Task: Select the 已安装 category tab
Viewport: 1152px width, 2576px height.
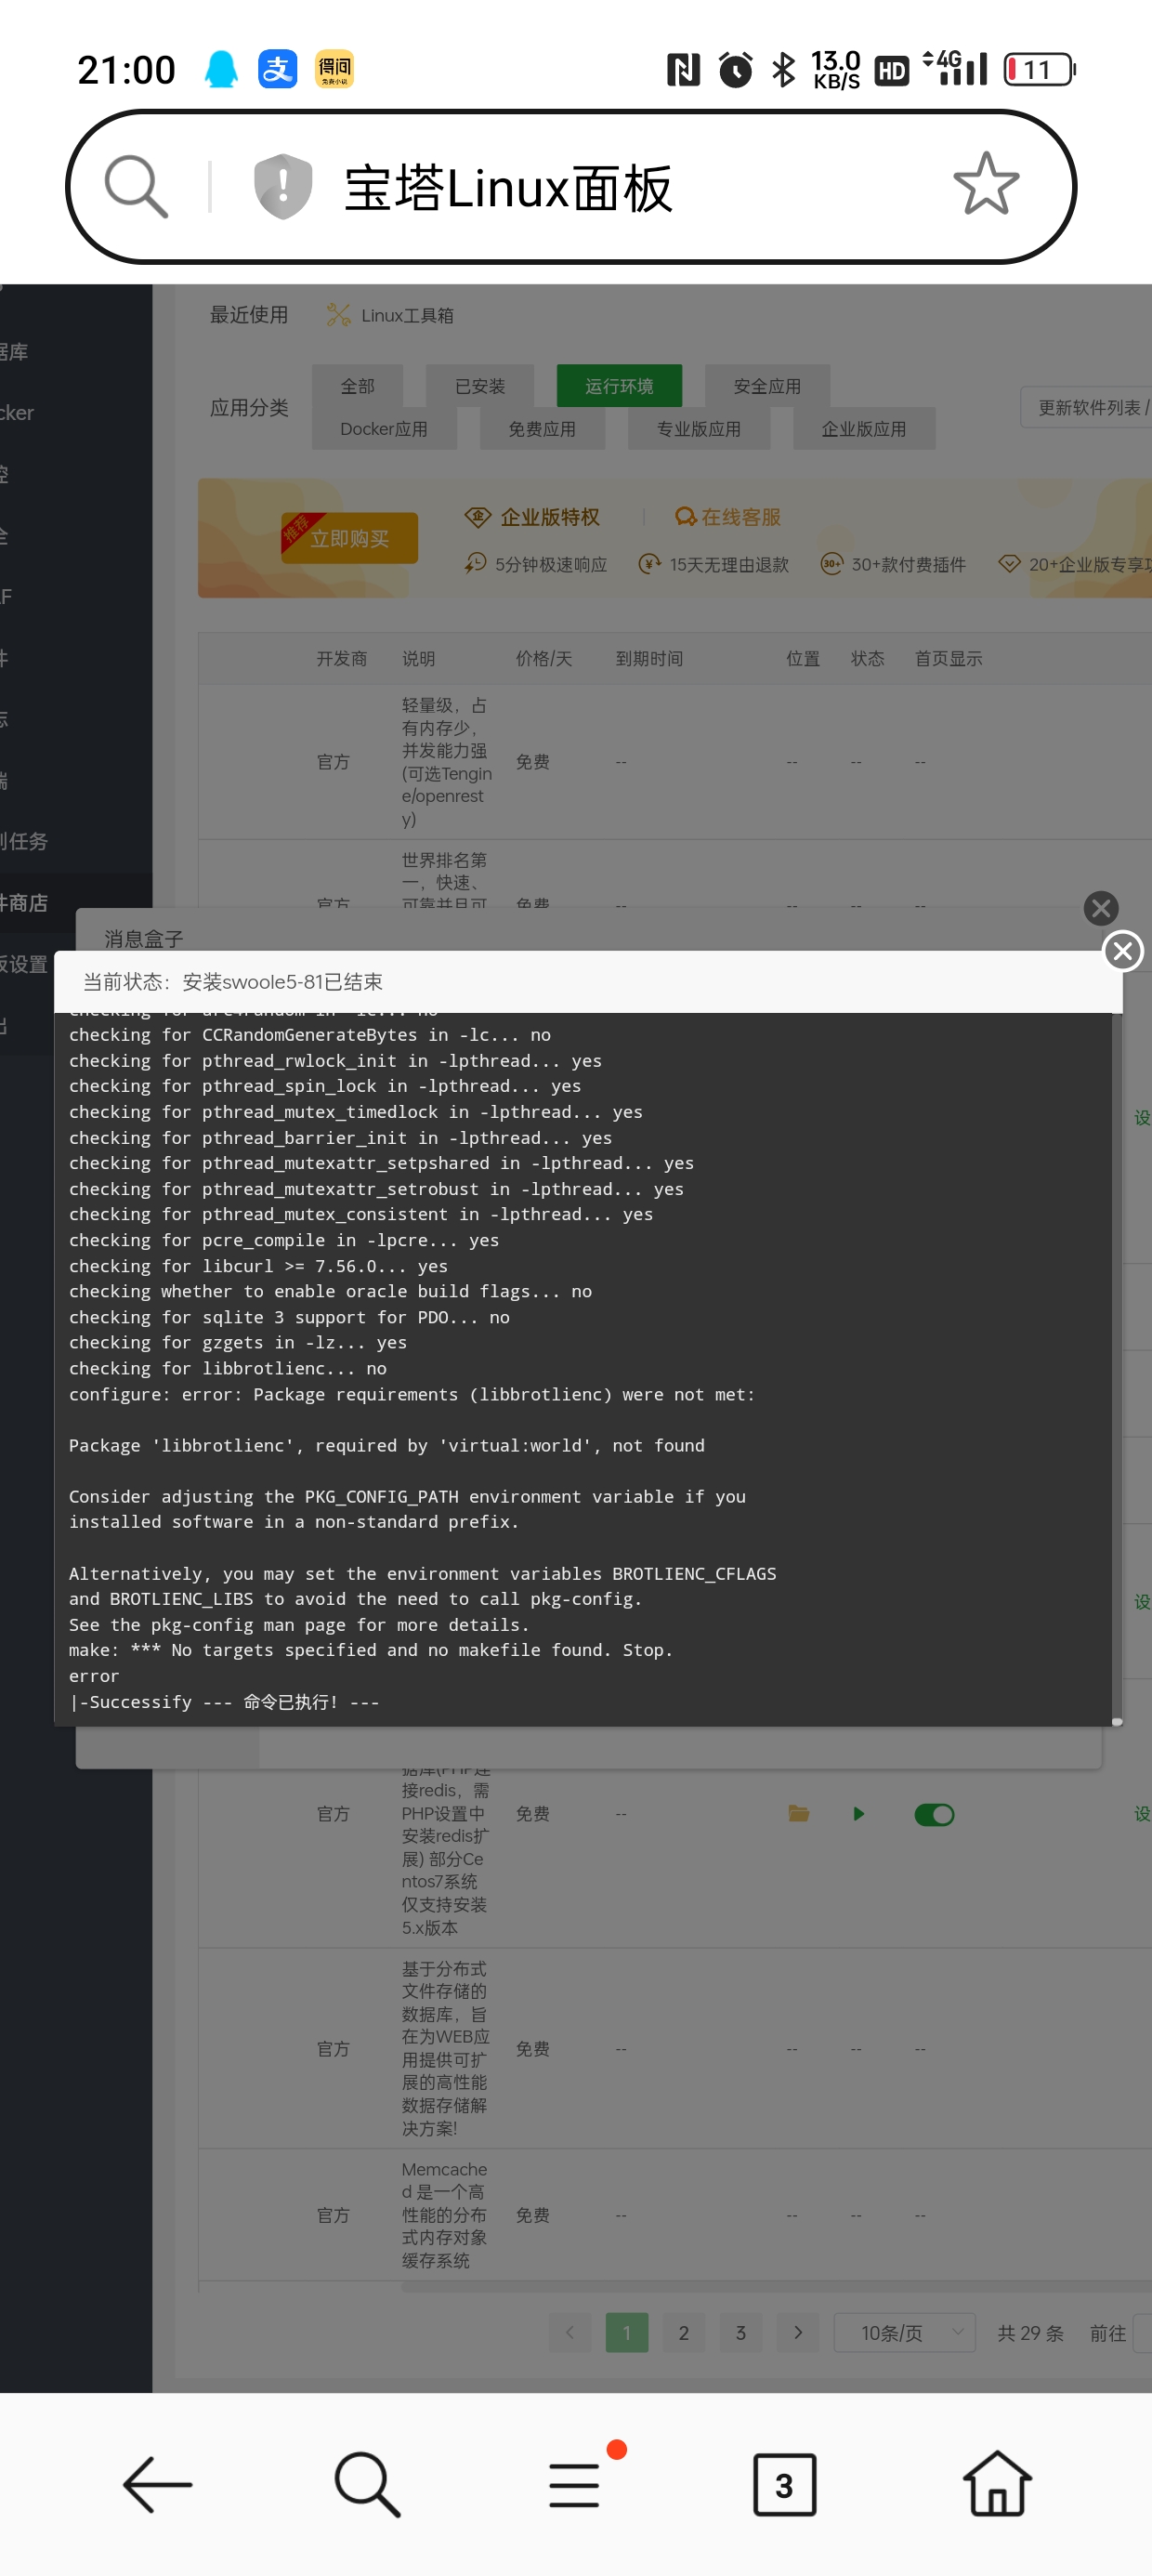Action: (x=480, y=386)
